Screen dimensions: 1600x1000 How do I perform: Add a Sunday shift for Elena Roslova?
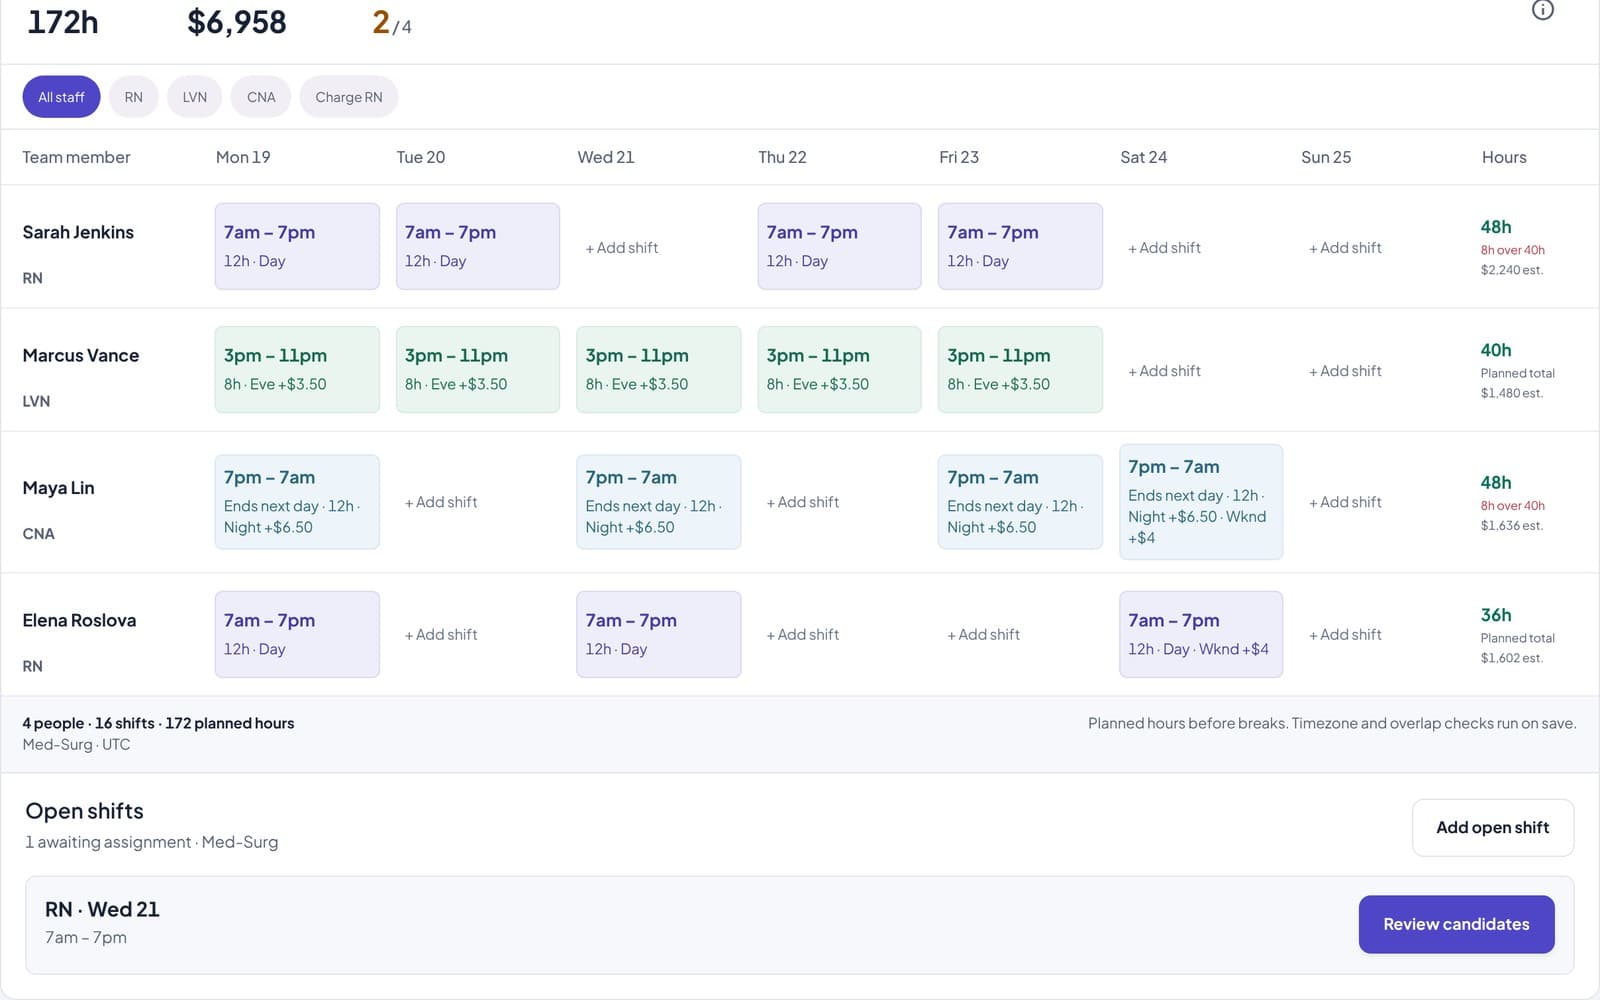(1346, 634)
